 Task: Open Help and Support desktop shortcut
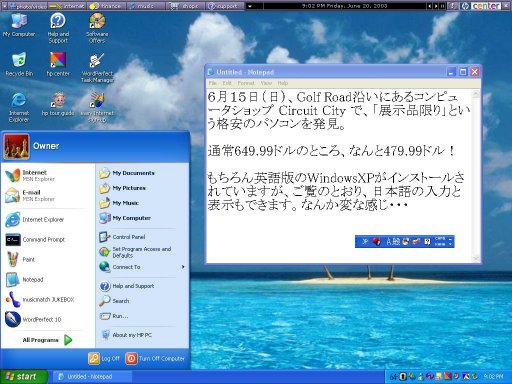pos(58,28)
